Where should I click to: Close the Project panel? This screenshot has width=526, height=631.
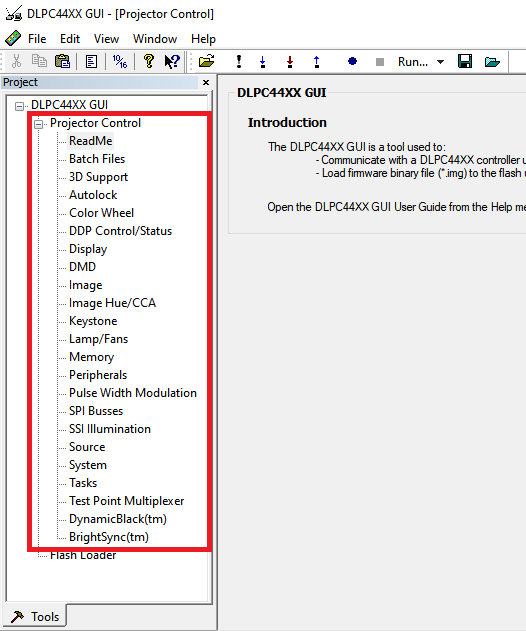tap(206, 82)
